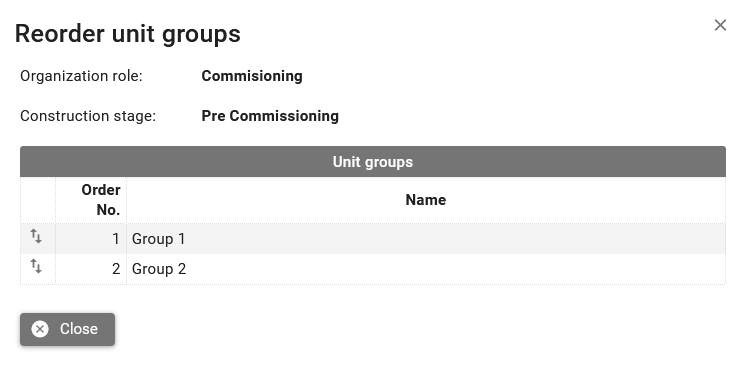The image size is (747, 365).
Task: Click the Commisioning organization role value
Action: 252,76
